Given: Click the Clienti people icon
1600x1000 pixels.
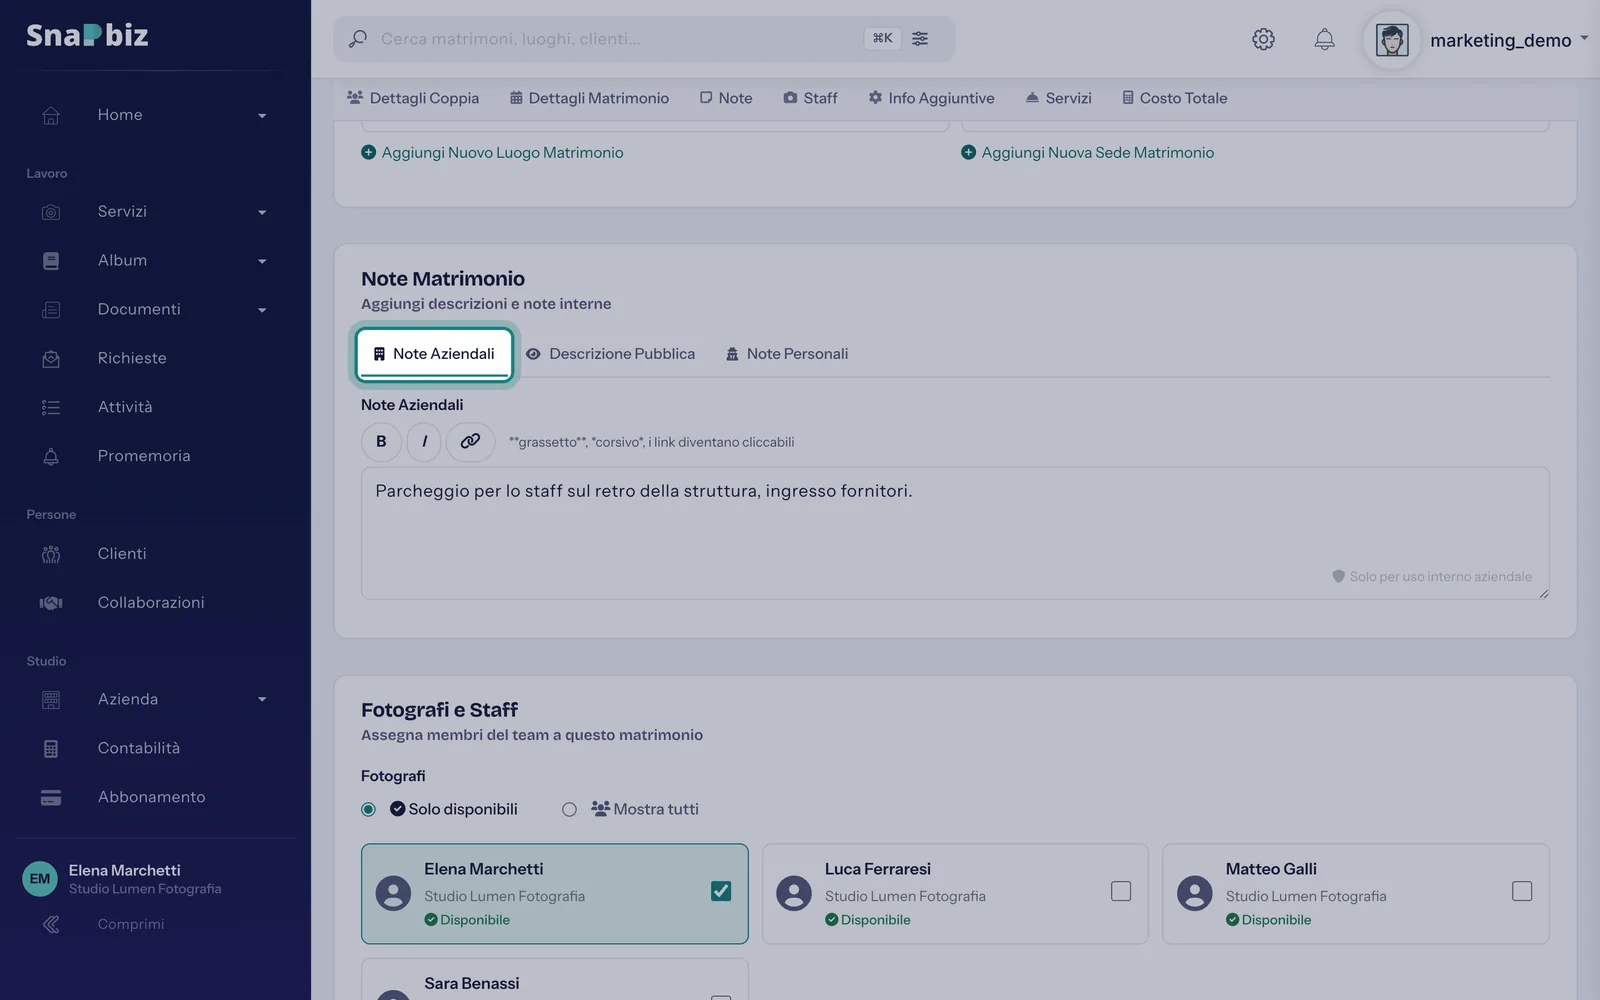Looking at the screenshot, I should click(x=51, y=554).
